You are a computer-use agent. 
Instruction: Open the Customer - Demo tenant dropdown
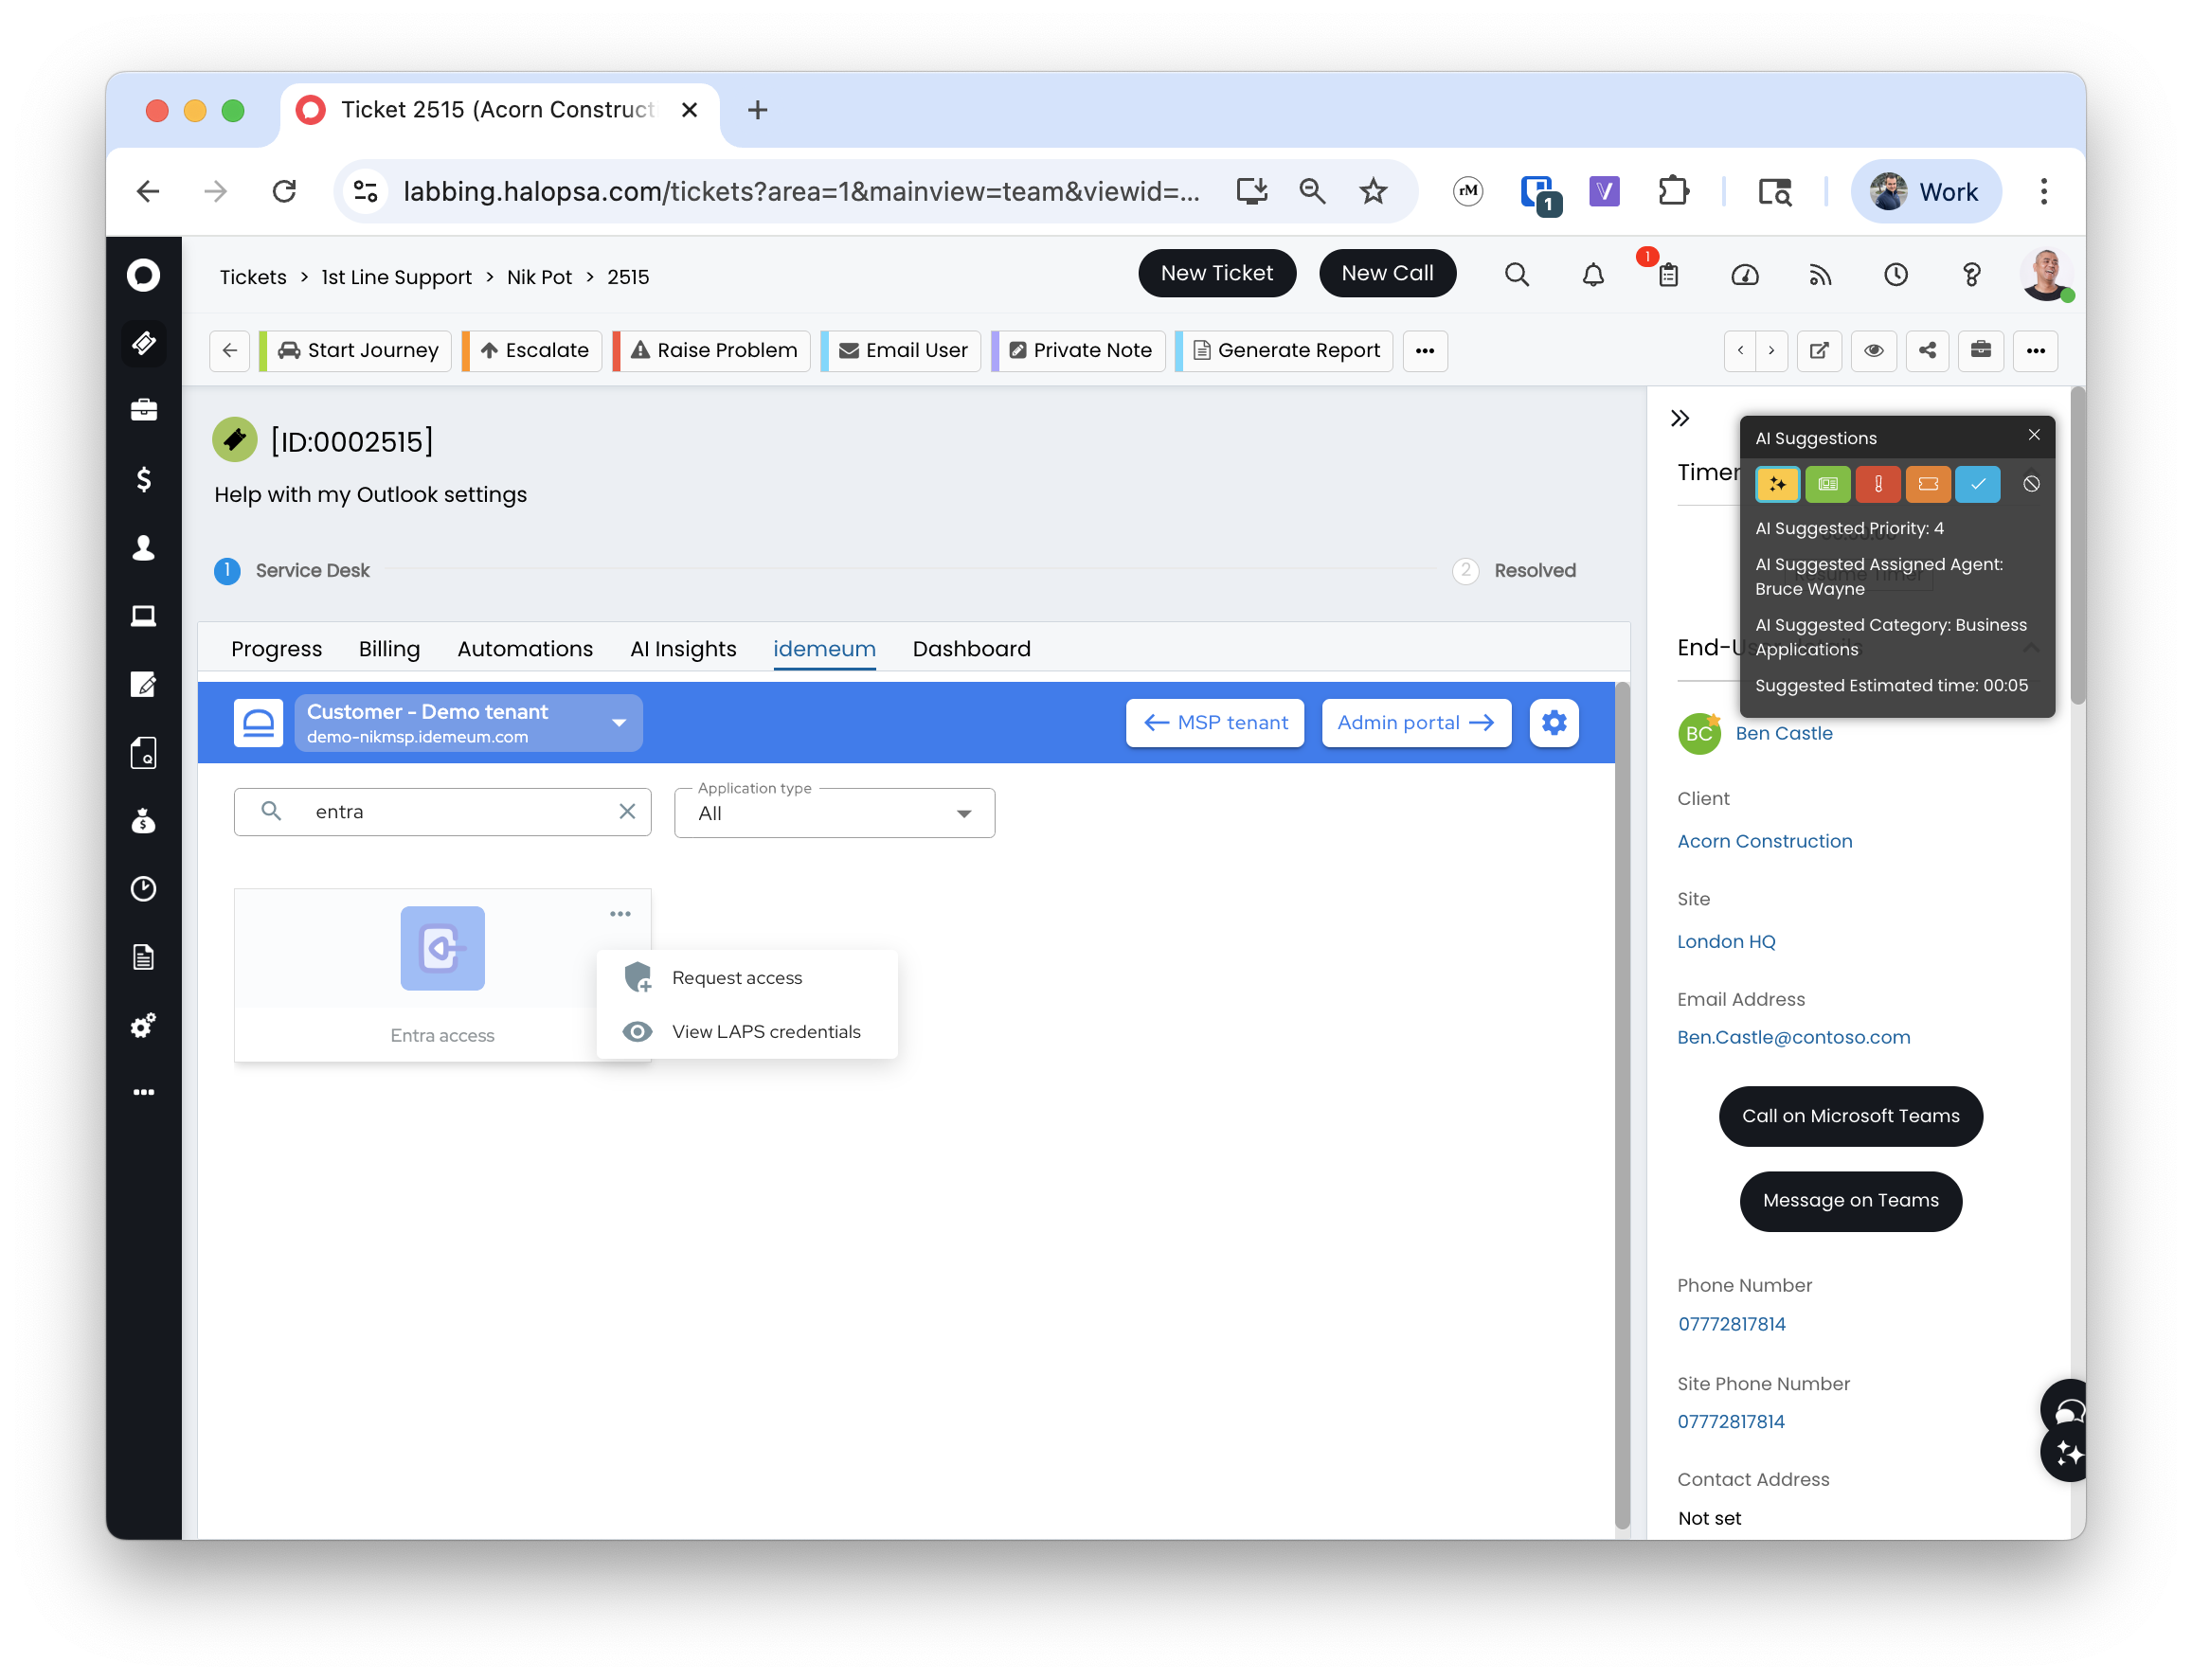click(468, 722)
